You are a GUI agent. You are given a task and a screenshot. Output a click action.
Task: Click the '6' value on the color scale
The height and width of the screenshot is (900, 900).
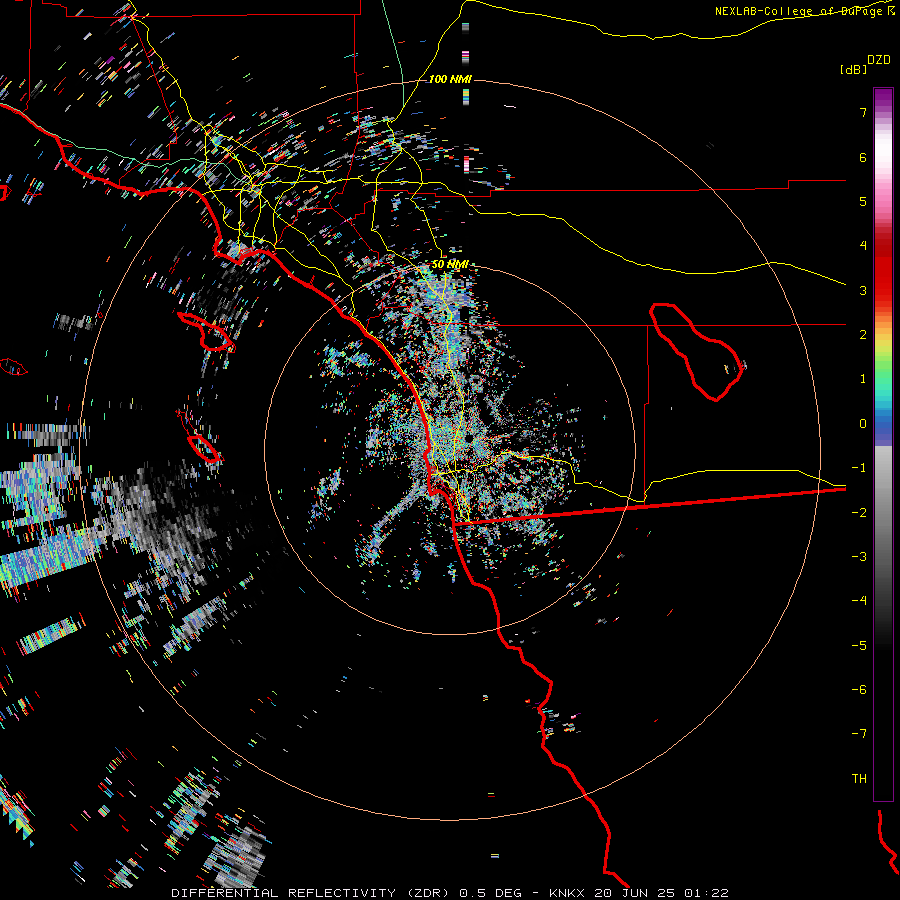(x=863, y=157)
